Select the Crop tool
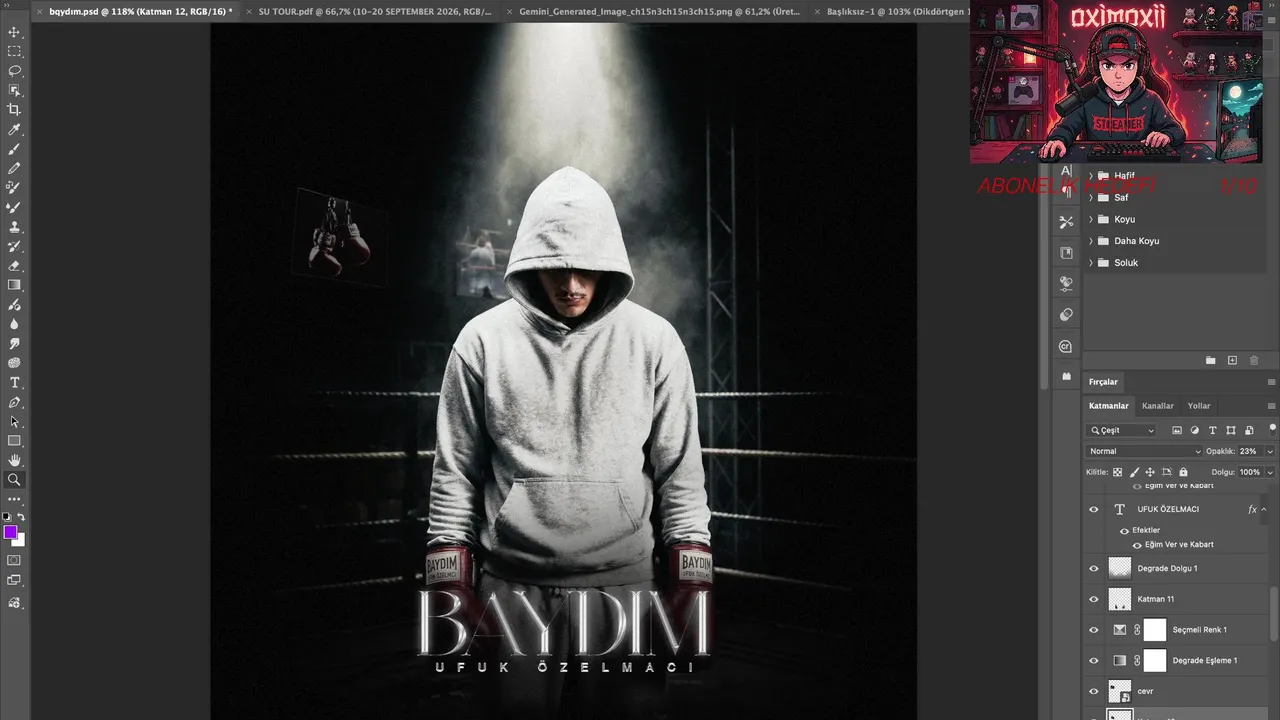This screenshot has width=1280, height=720. pyautogui.click(x=14, y=110)
